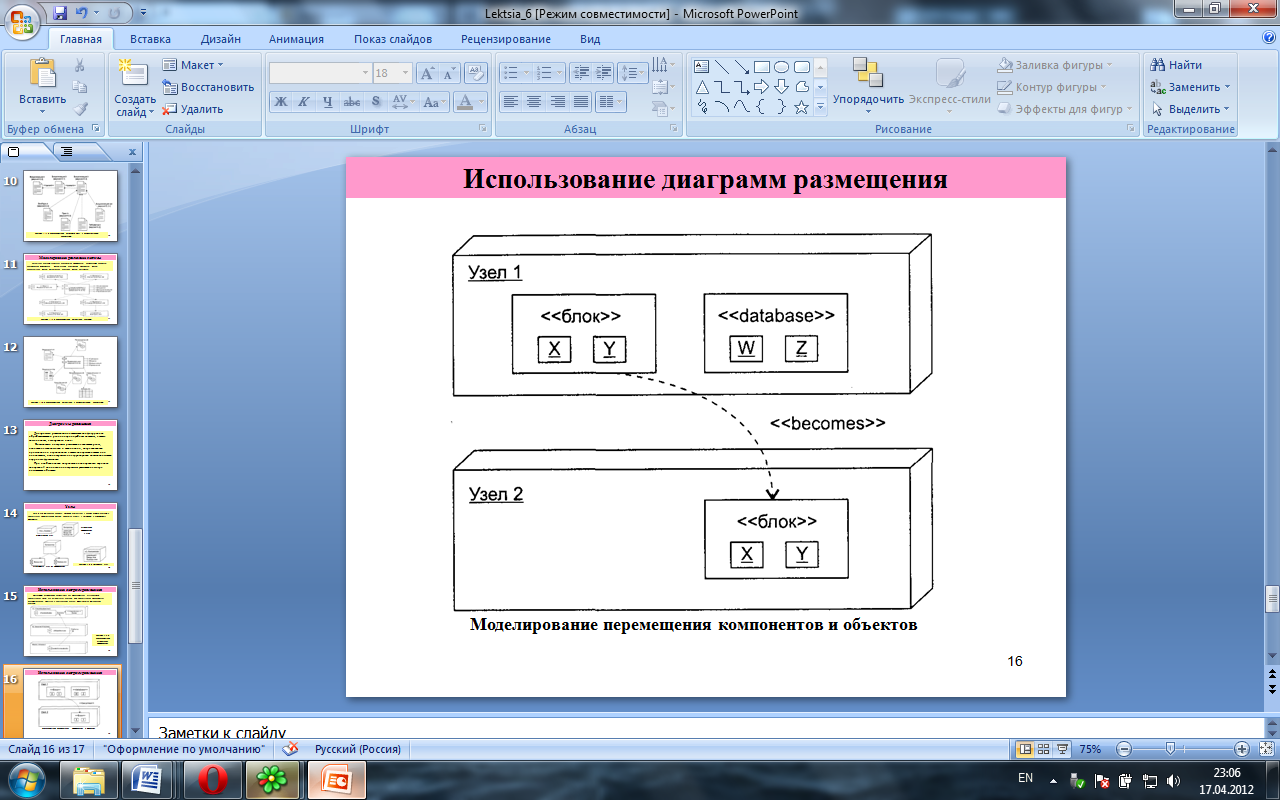Switch to the Outline pane tab
The height and width of the screenshot is (800, 1280).
66,152
